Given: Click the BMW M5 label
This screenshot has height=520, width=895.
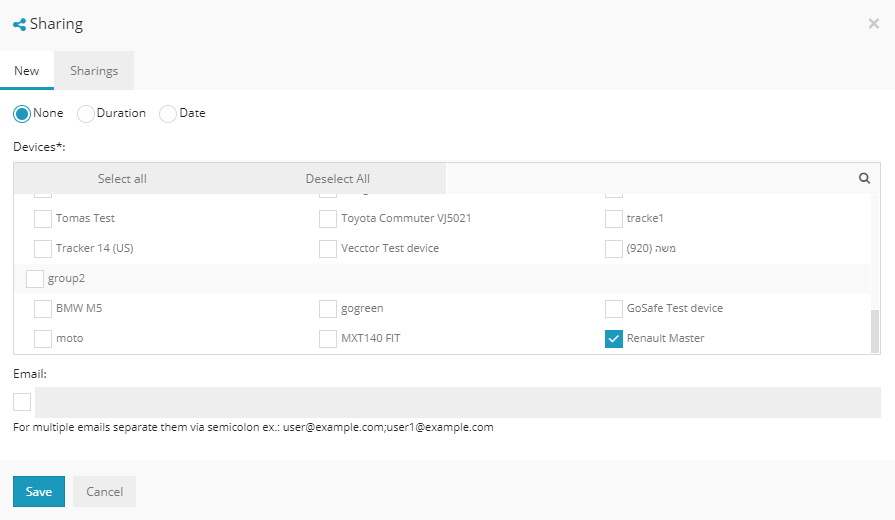Looking at the screenshot, I should (79, 308).
